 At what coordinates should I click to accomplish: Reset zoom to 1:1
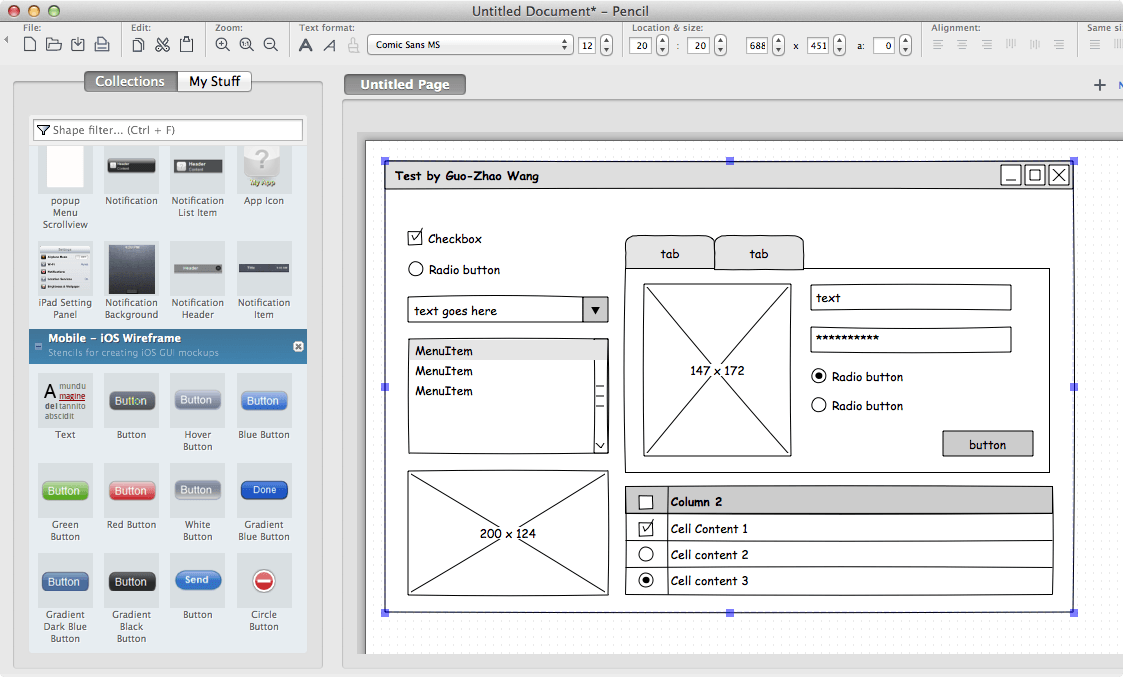click(246, 44)
